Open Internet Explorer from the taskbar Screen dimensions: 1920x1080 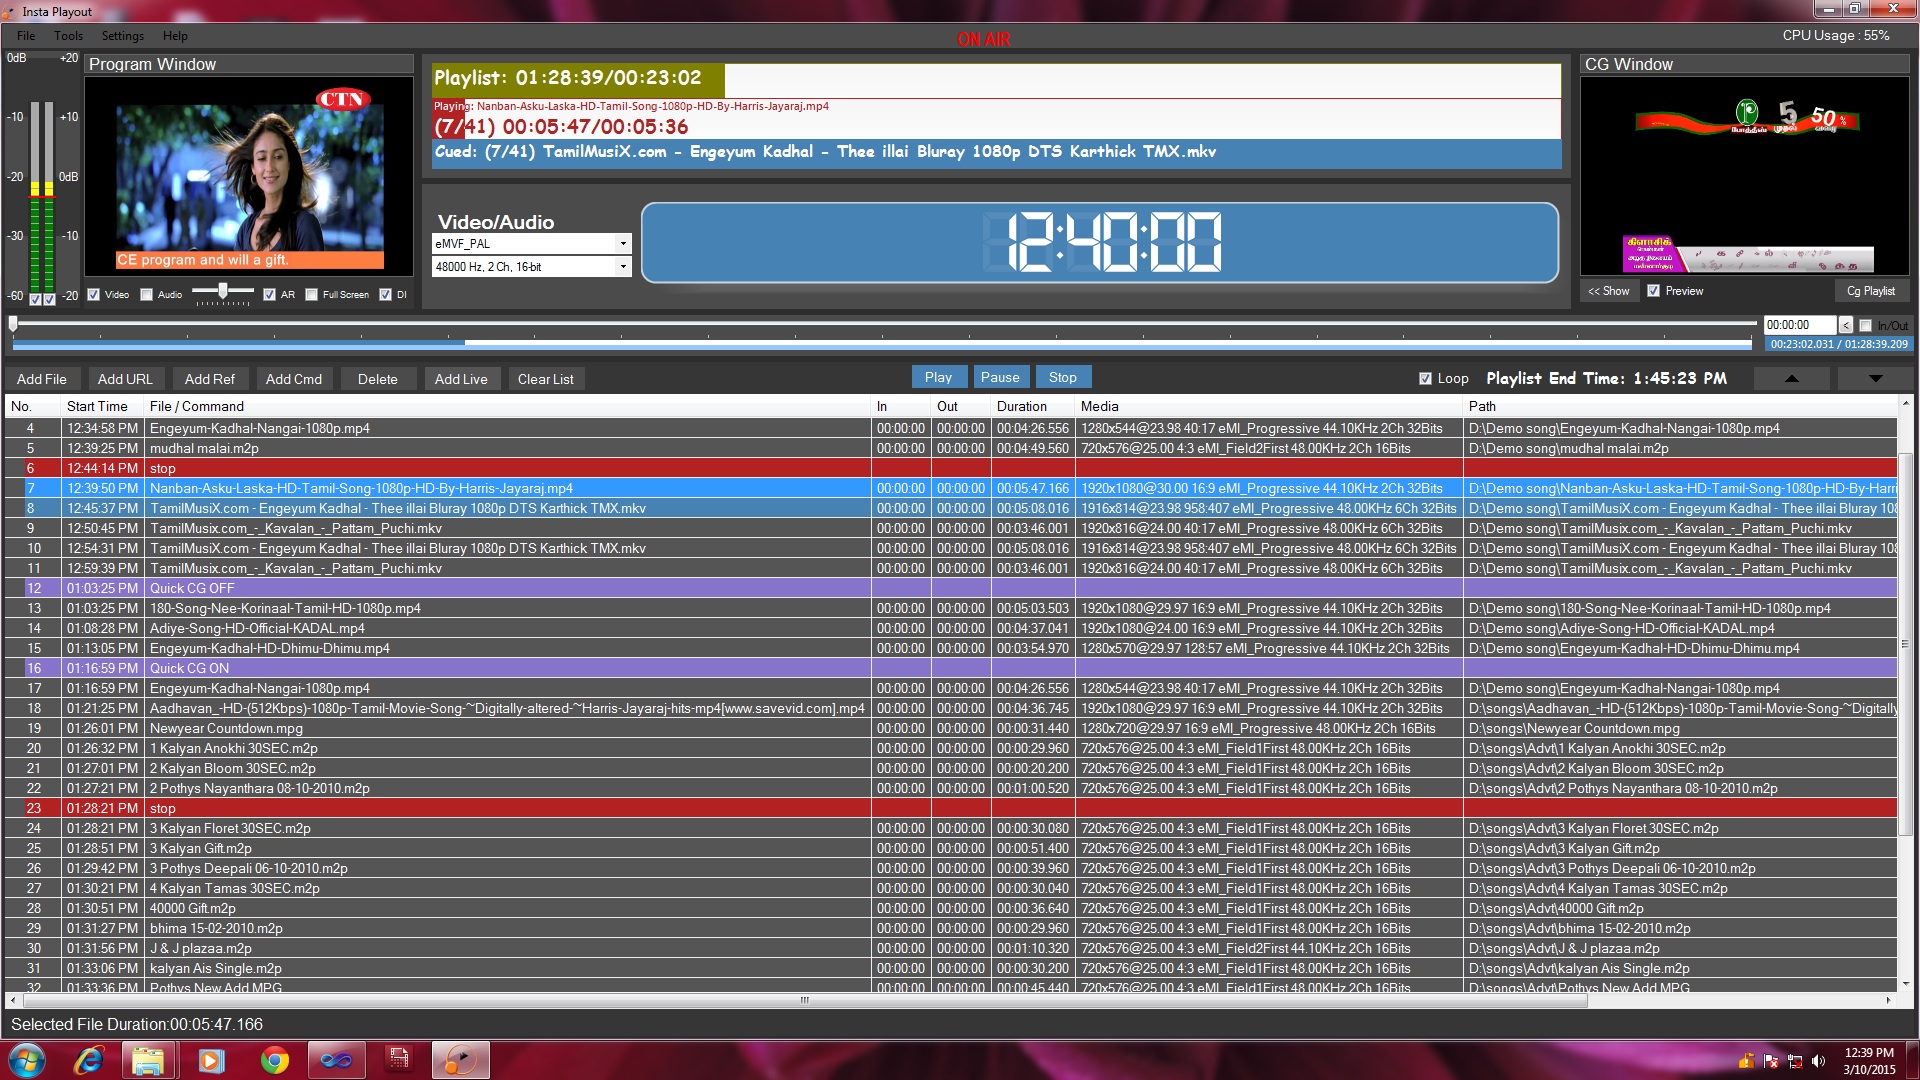(88, 1060)
